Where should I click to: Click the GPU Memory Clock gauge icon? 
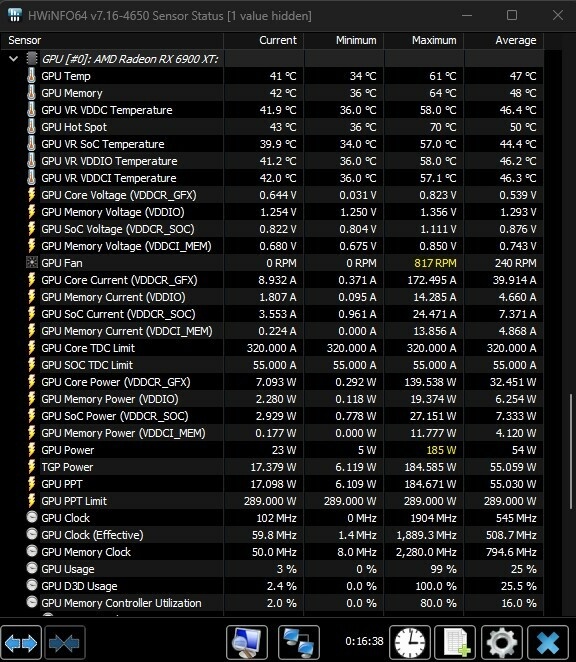[x=32, y=551]
